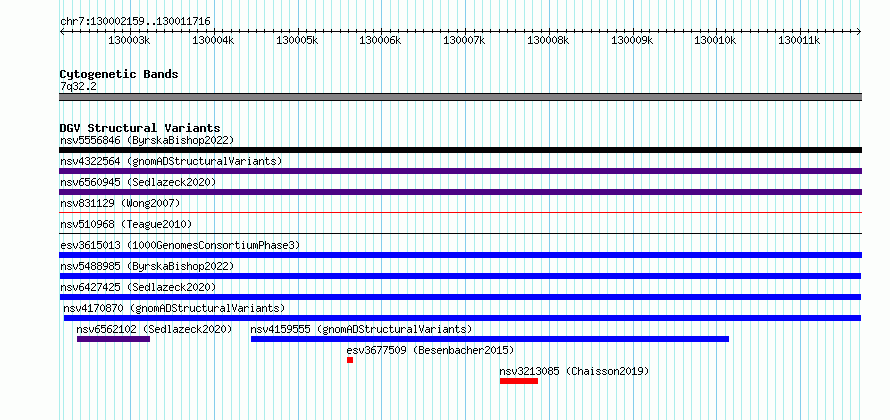
Task: Click the 130010k ruler tick label
Action: point(715,40)
